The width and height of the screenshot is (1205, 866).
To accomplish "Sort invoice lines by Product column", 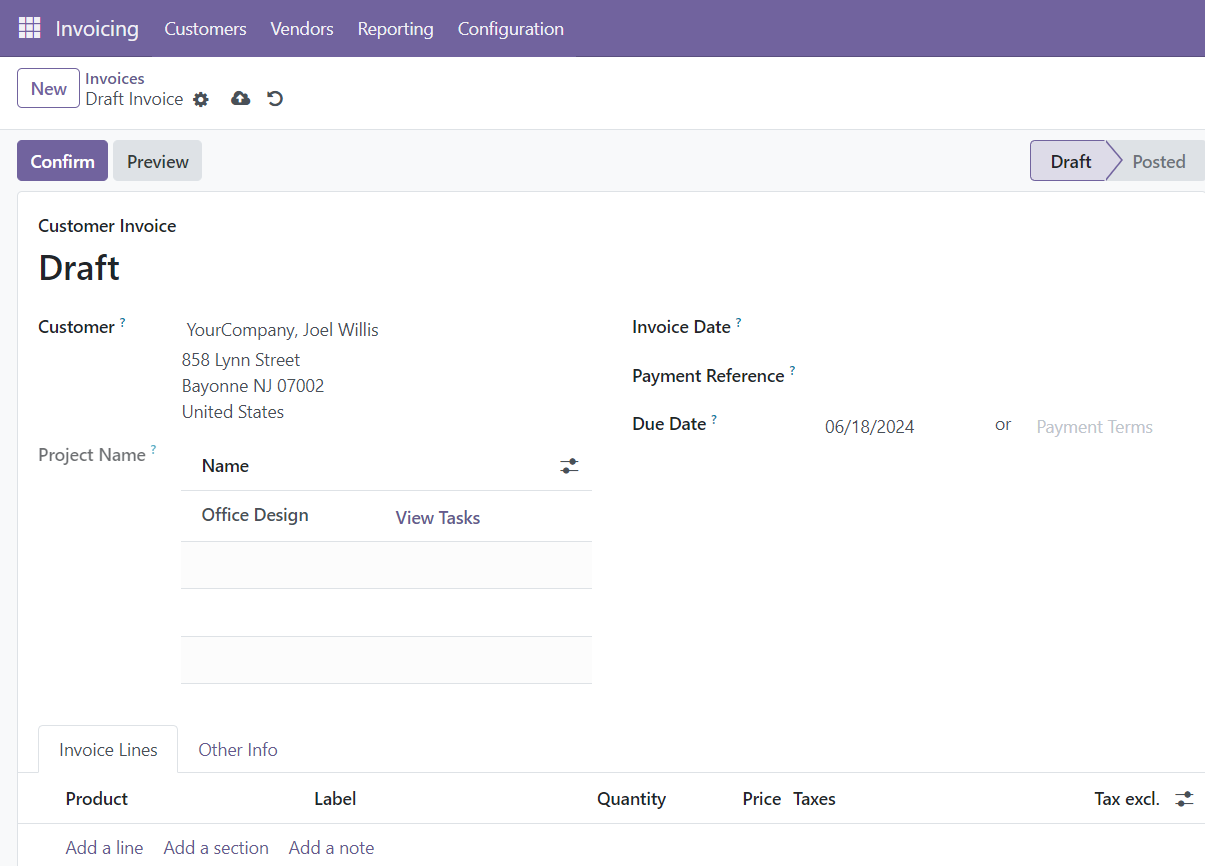I will (x=97, y=799).
